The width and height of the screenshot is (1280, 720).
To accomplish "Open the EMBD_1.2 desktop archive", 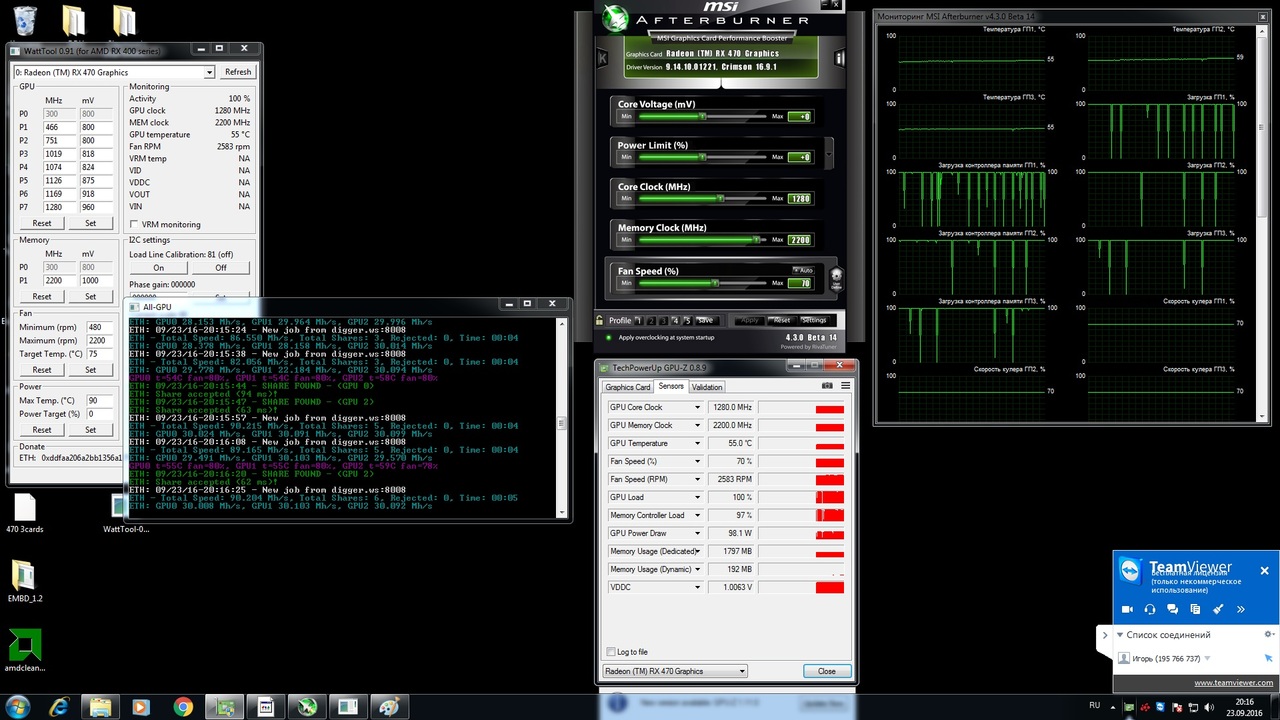I will (24, 582).
